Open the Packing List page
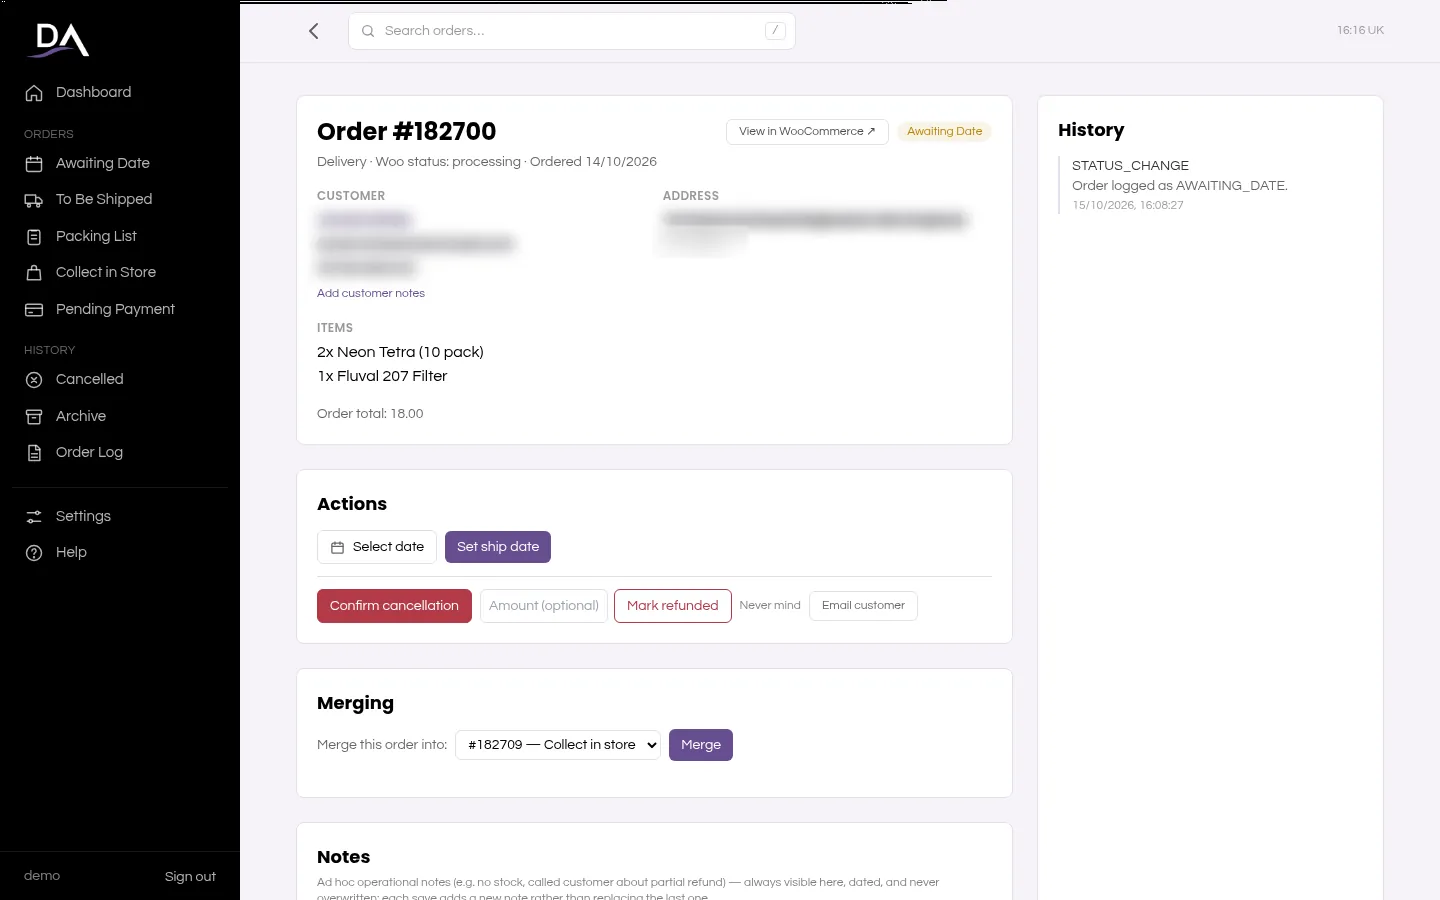The width and height of the screenshot is (1440, 900). [x=120, y=236]
